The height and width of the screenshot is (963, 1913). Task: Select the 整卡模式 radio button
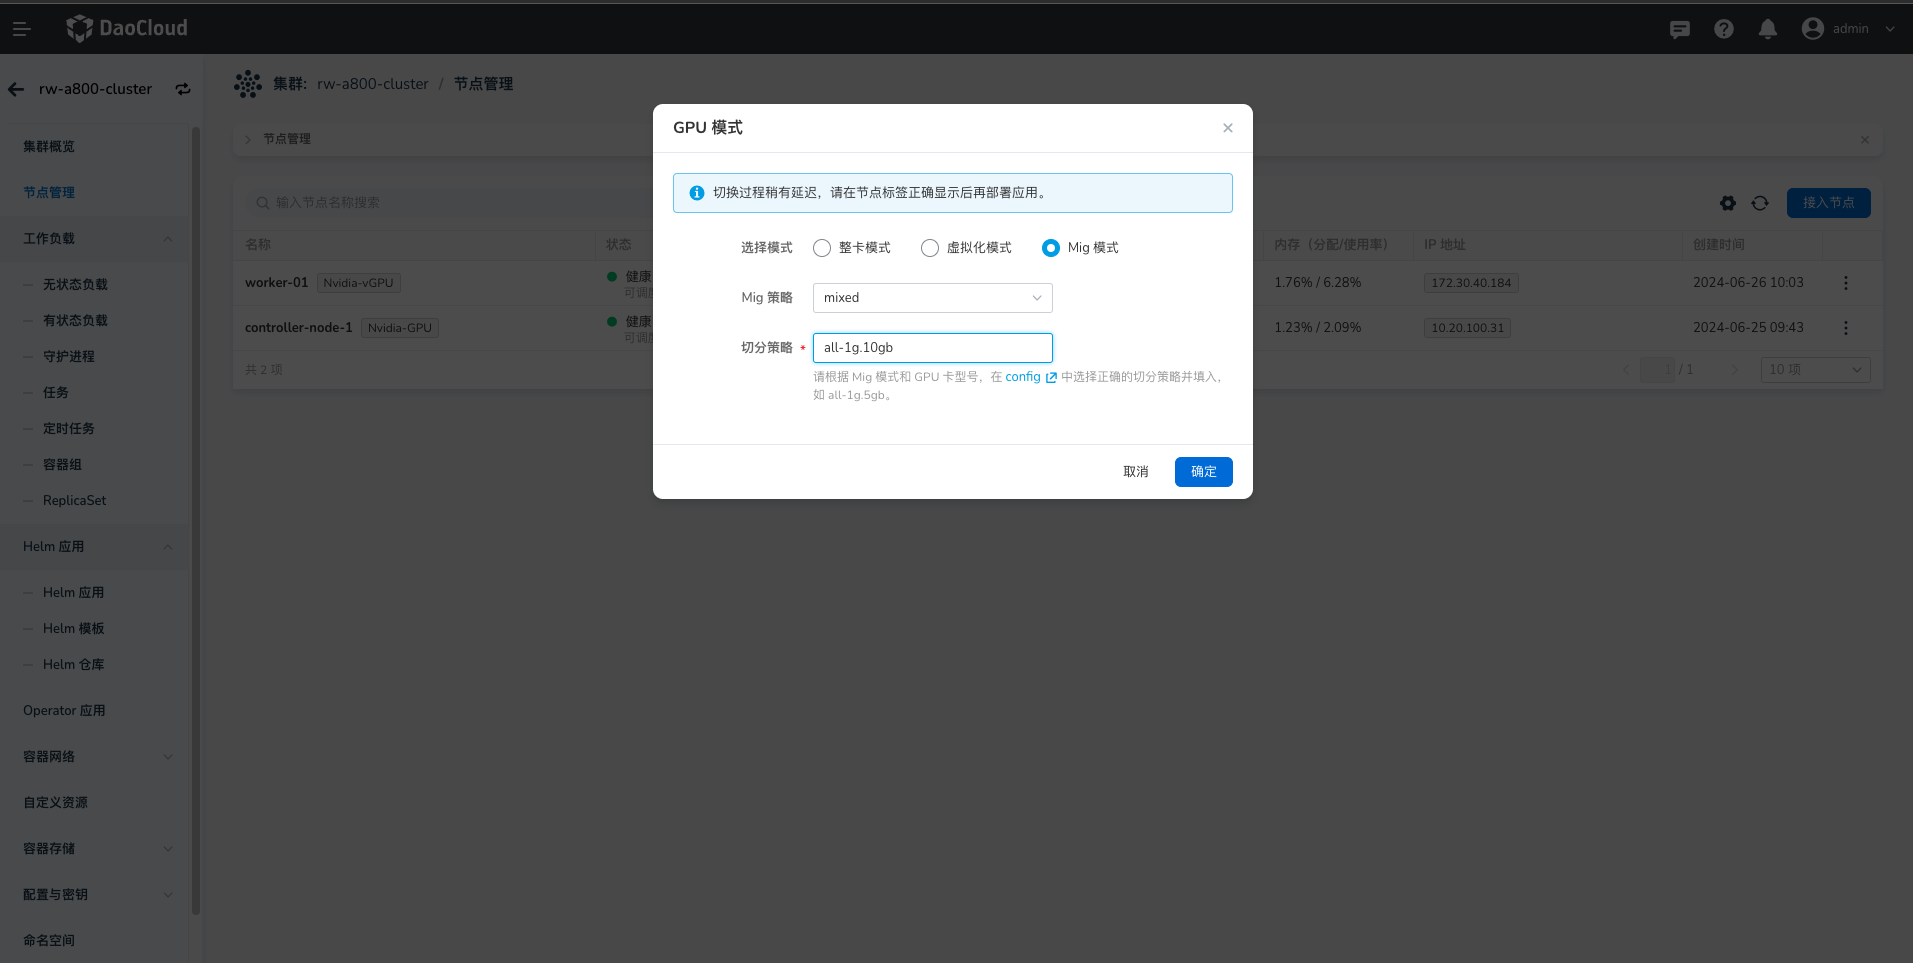(822, 248)
